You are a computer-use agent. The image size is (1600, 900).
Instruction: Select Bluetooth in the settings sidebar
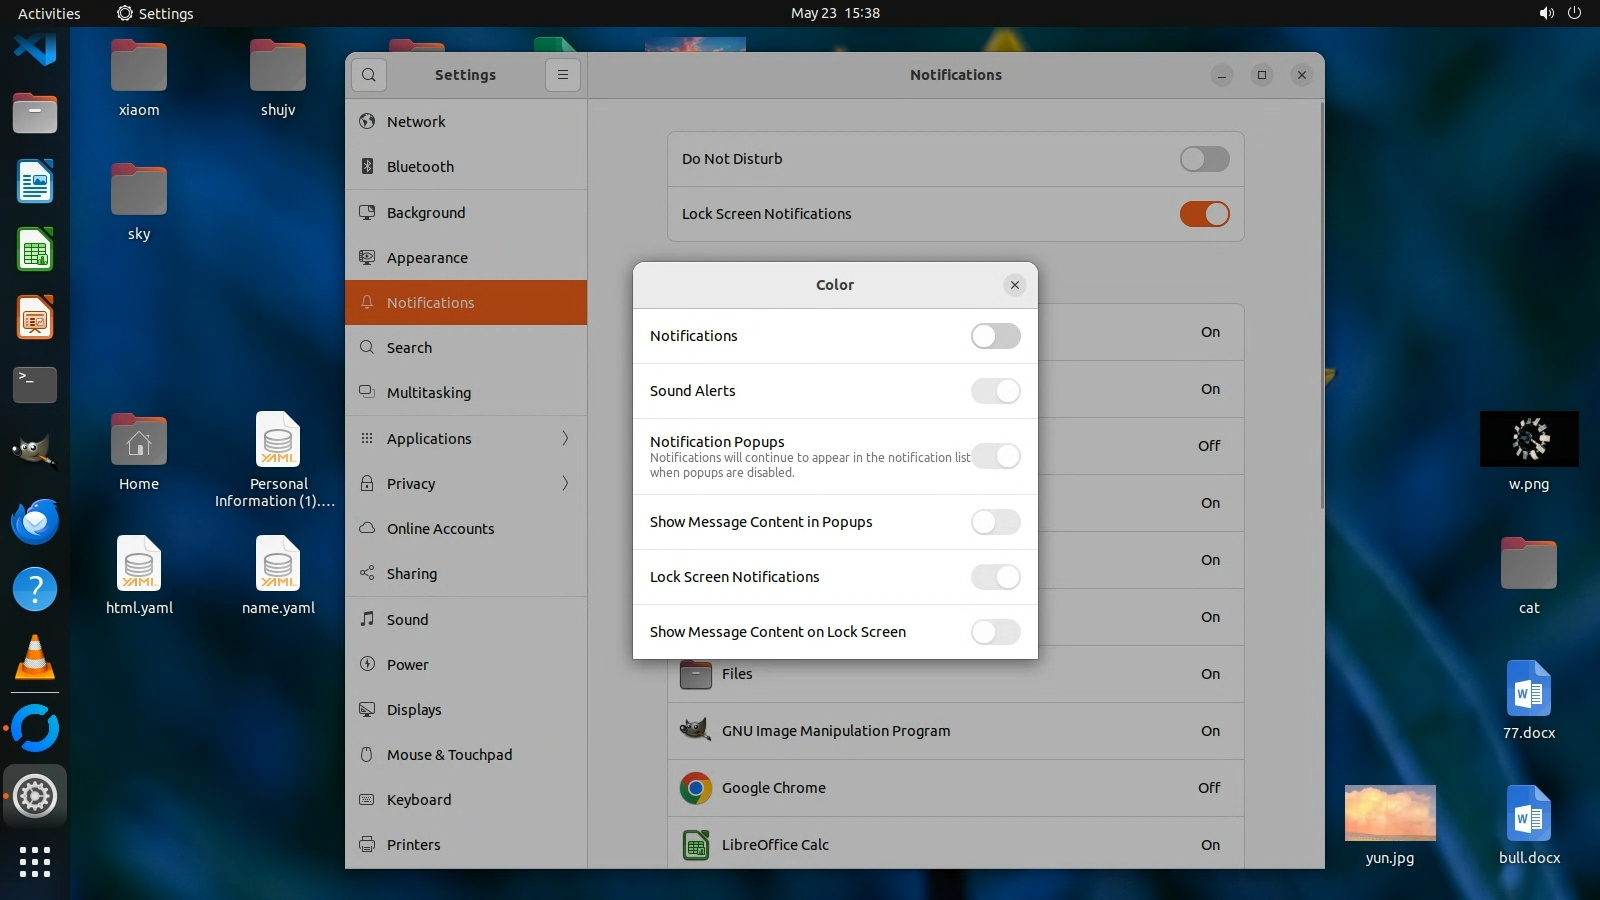tap(420, 167)
